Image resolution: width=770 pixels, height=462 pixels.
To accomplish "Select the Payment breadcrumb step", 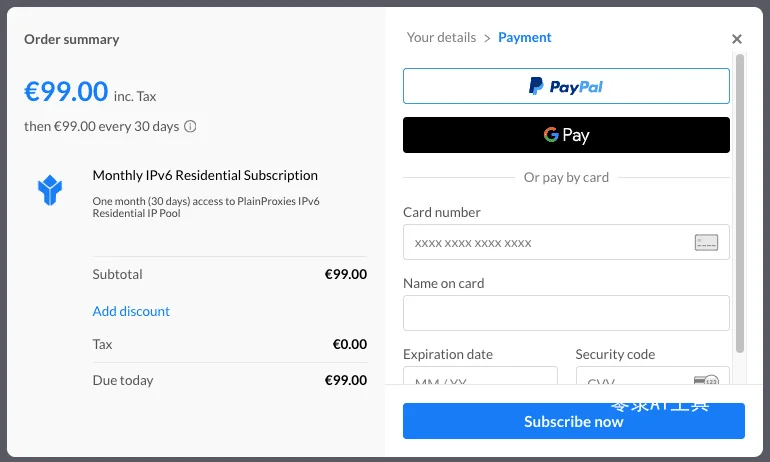I will click(x=524, y=37).
